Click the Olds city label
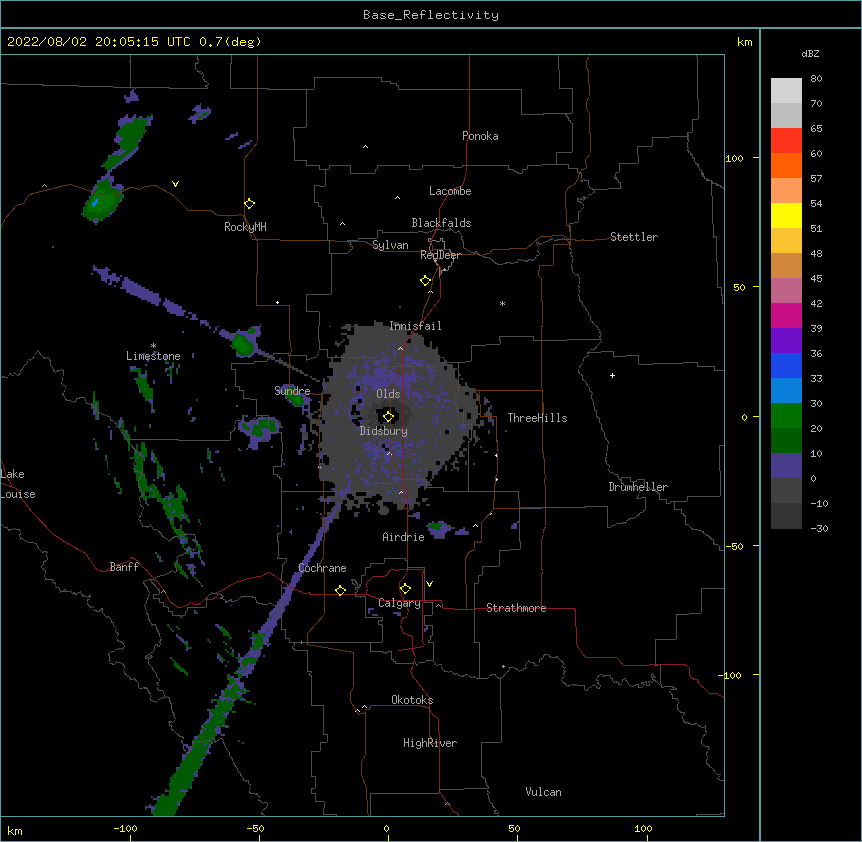 point(388,394)
